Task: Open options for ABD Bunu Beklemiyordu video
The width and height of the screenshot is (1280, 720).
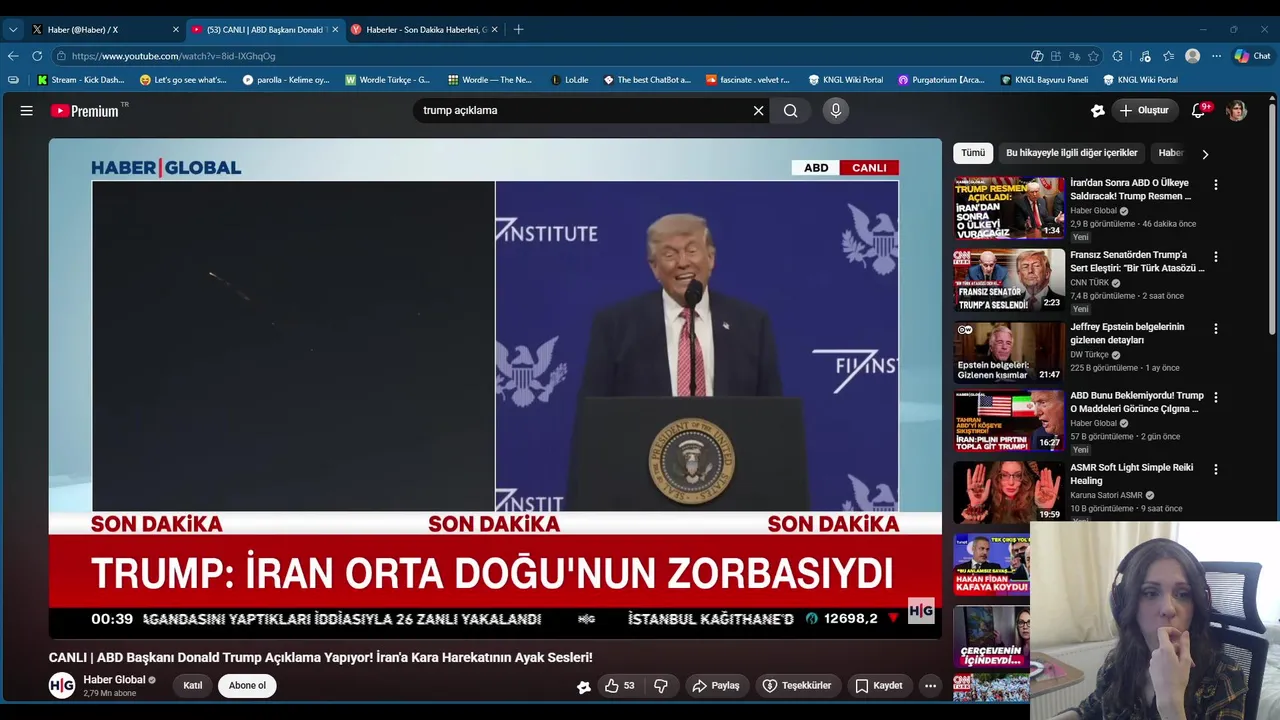Action: point(1216,397)
